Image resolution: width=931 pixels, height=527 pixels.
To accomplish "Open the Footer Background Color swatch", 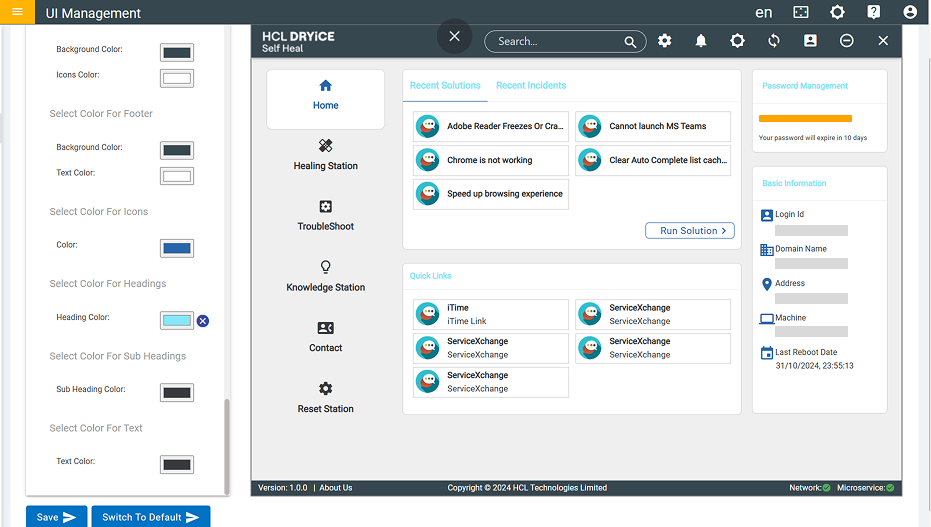I will [177, 151].
